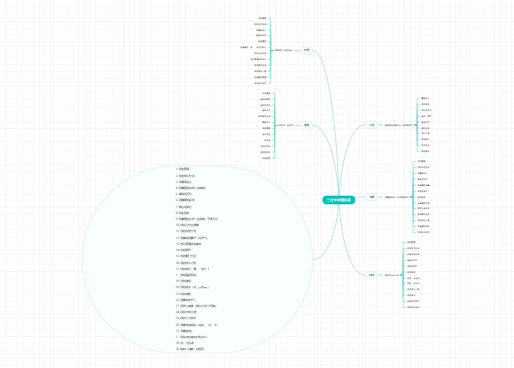This screenshot has height=368, width=514.
Task: Select the subtopic text beside the second left branch node
Action: pyautogui.click(x=286, y=125)
